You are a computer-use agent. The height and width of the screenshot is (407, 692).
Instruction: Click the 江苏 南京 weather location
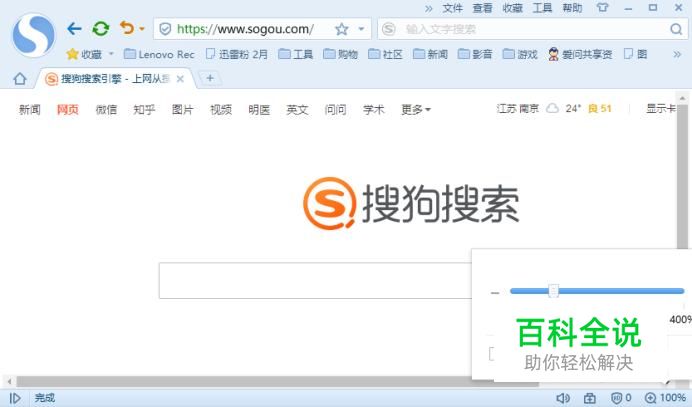click(518, 109)
